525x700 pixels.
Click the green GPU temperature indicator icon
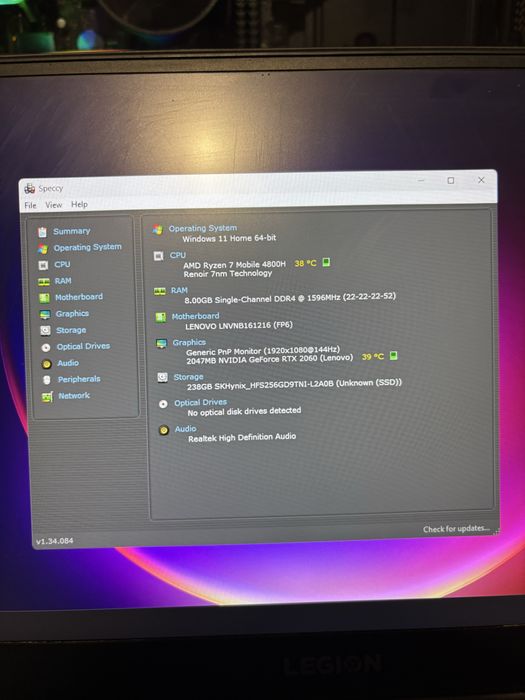pos(393,356)
